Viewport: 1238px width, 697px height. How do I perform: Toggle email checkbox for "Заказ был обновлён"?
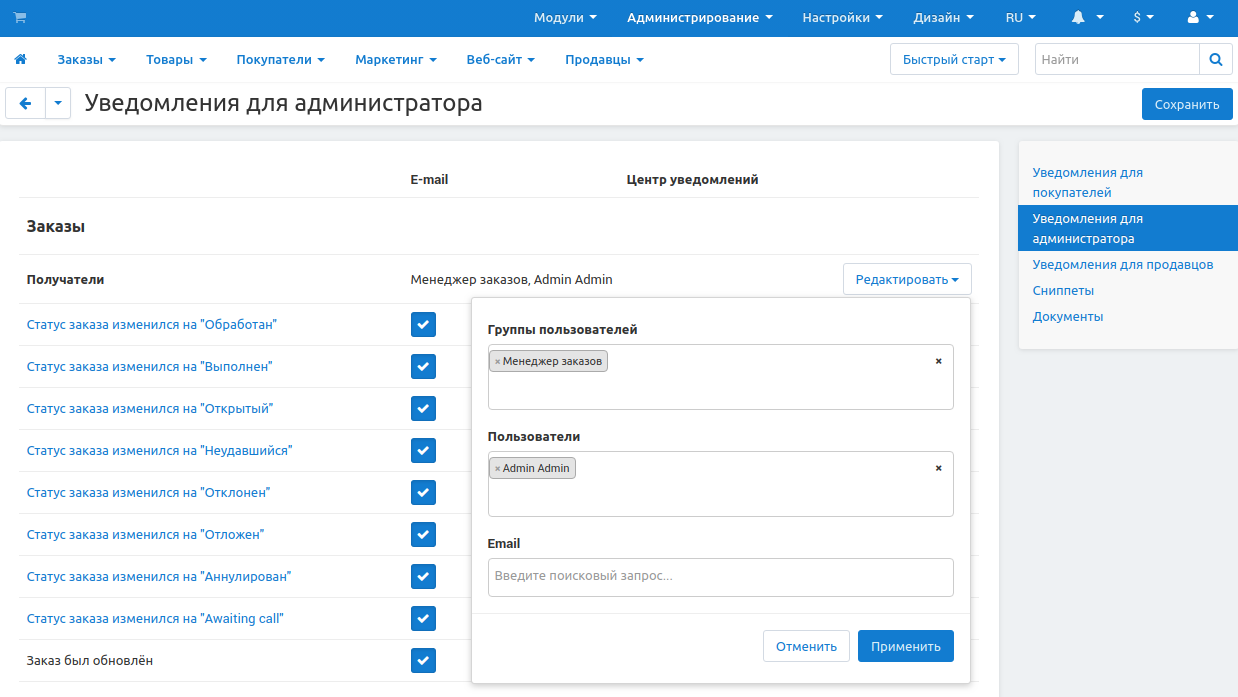[x=423, y=661]
